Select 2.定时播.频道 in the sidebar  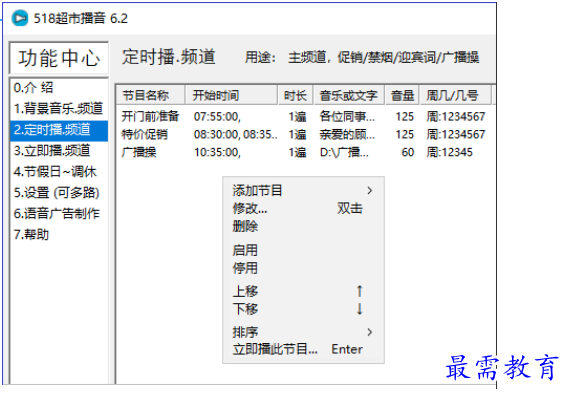(59, 130)
